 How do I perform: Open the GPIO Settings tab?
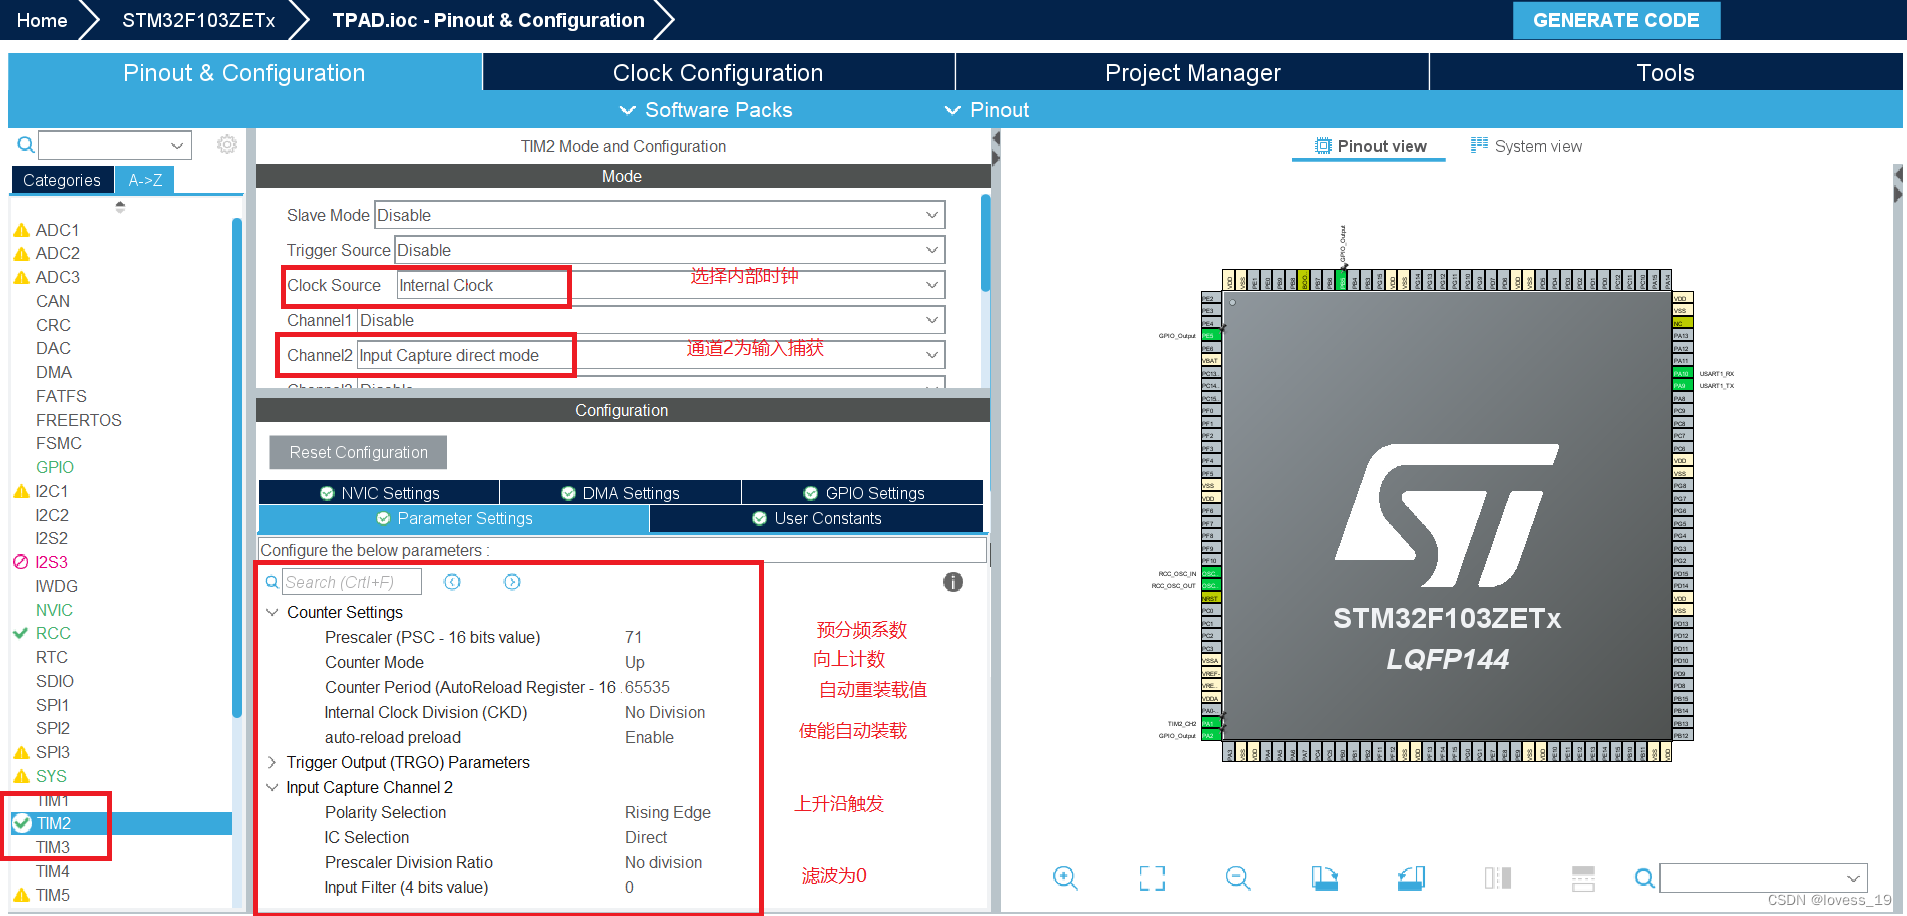(x=863, y=493)
